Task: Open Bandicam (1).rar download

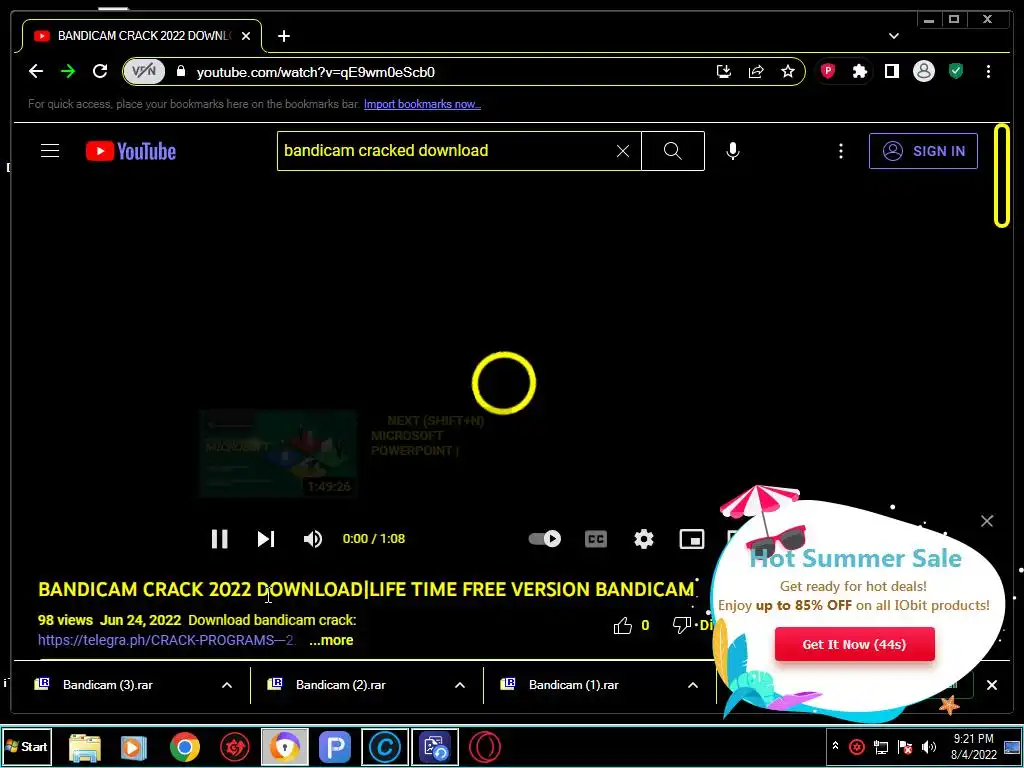Action: tap(573, 684)
